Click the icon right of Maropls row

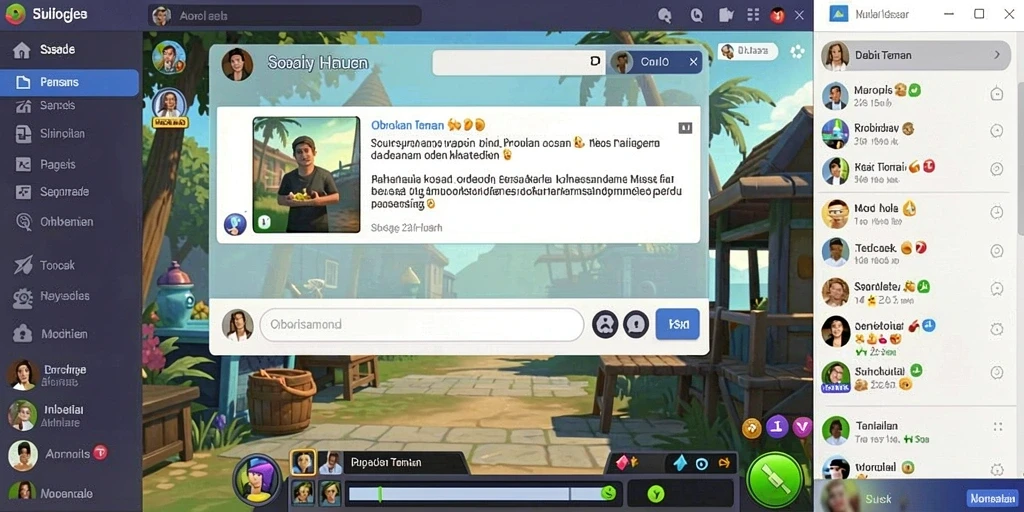[x=997, y=93]
